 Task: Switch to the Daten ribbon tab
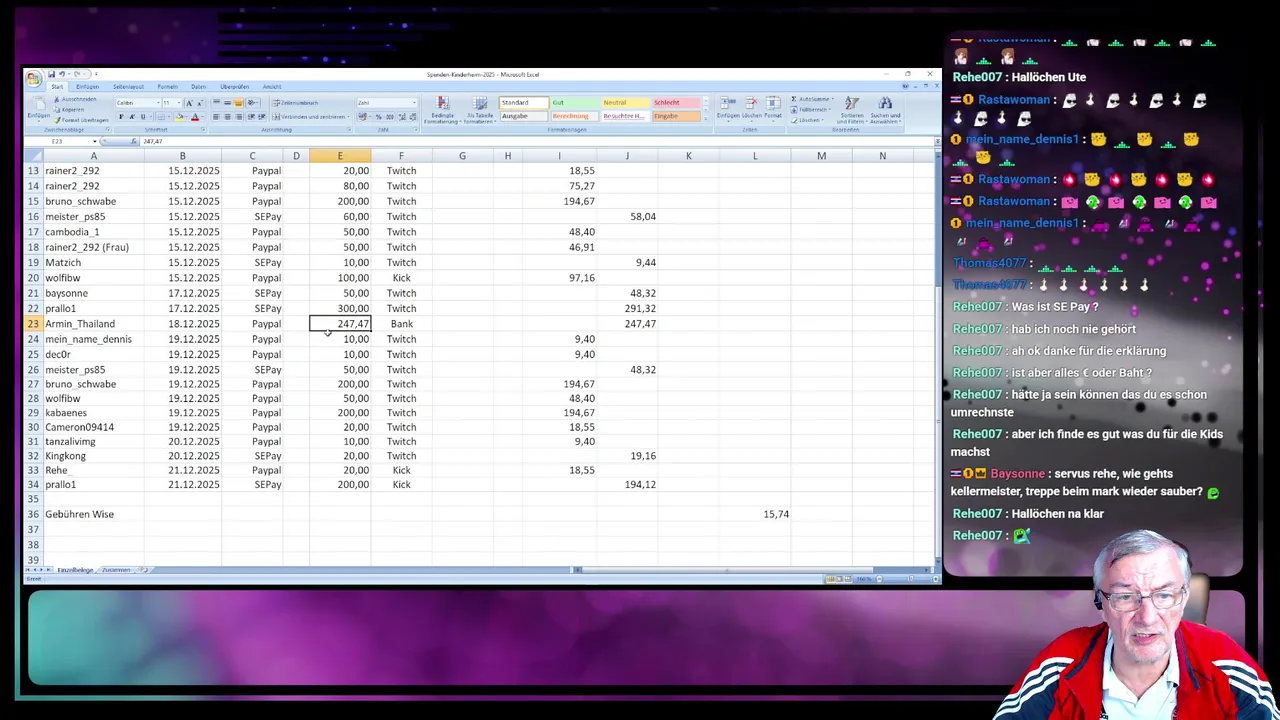(198, 87)
